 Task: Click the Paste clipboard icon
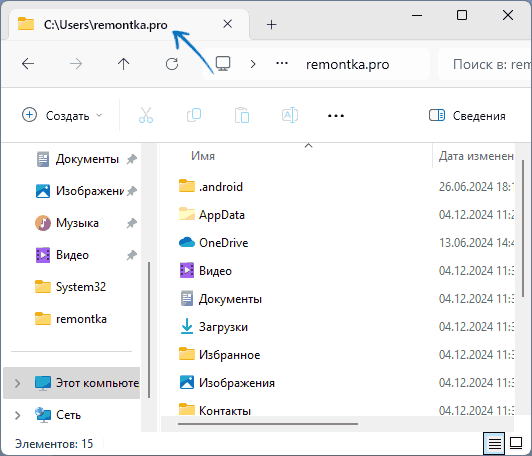242,115
